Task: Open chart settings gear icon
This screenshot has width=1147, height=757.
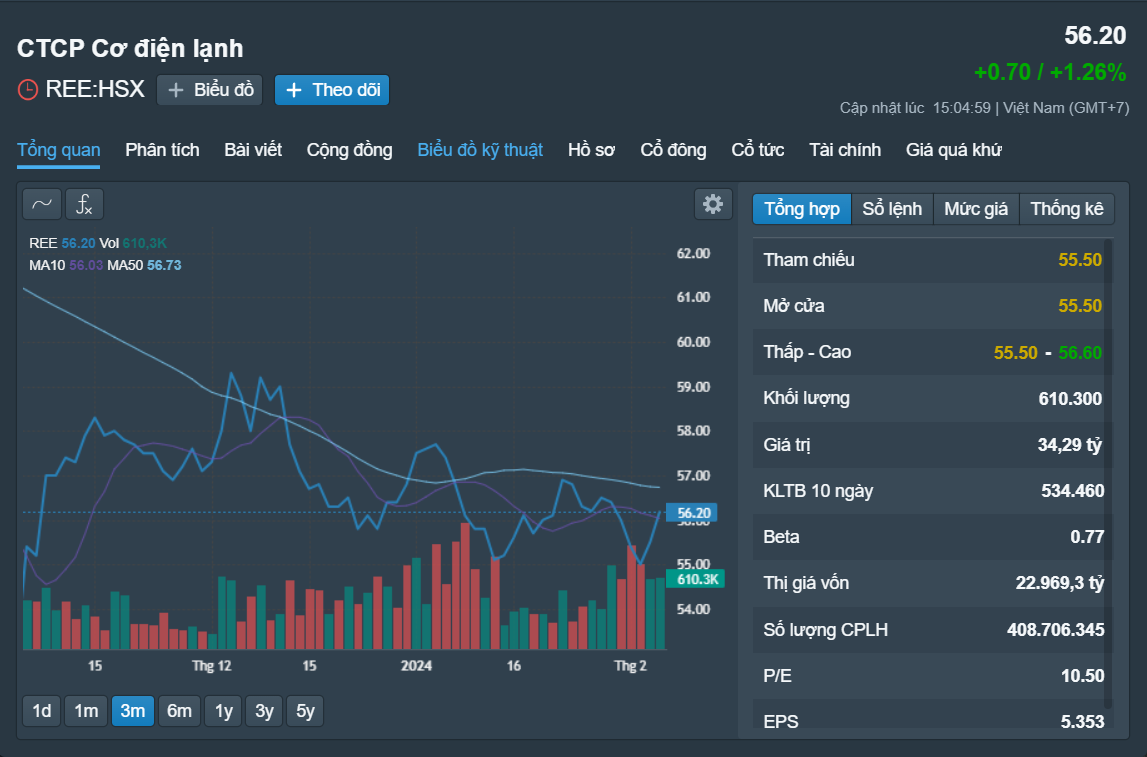Action: 712,204
